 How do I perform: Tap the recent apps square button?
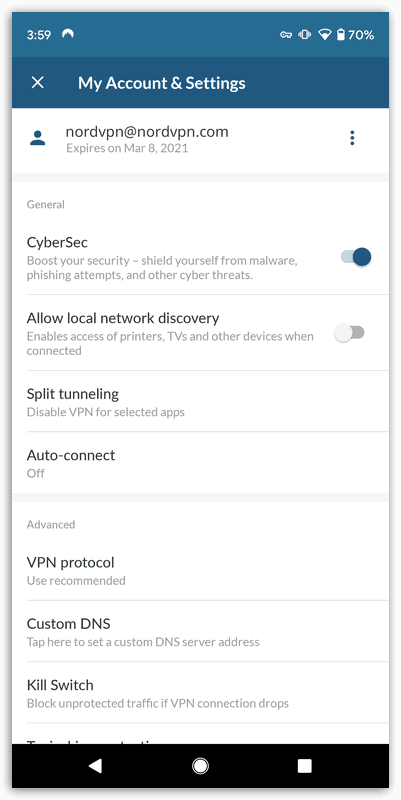(305, 765)
